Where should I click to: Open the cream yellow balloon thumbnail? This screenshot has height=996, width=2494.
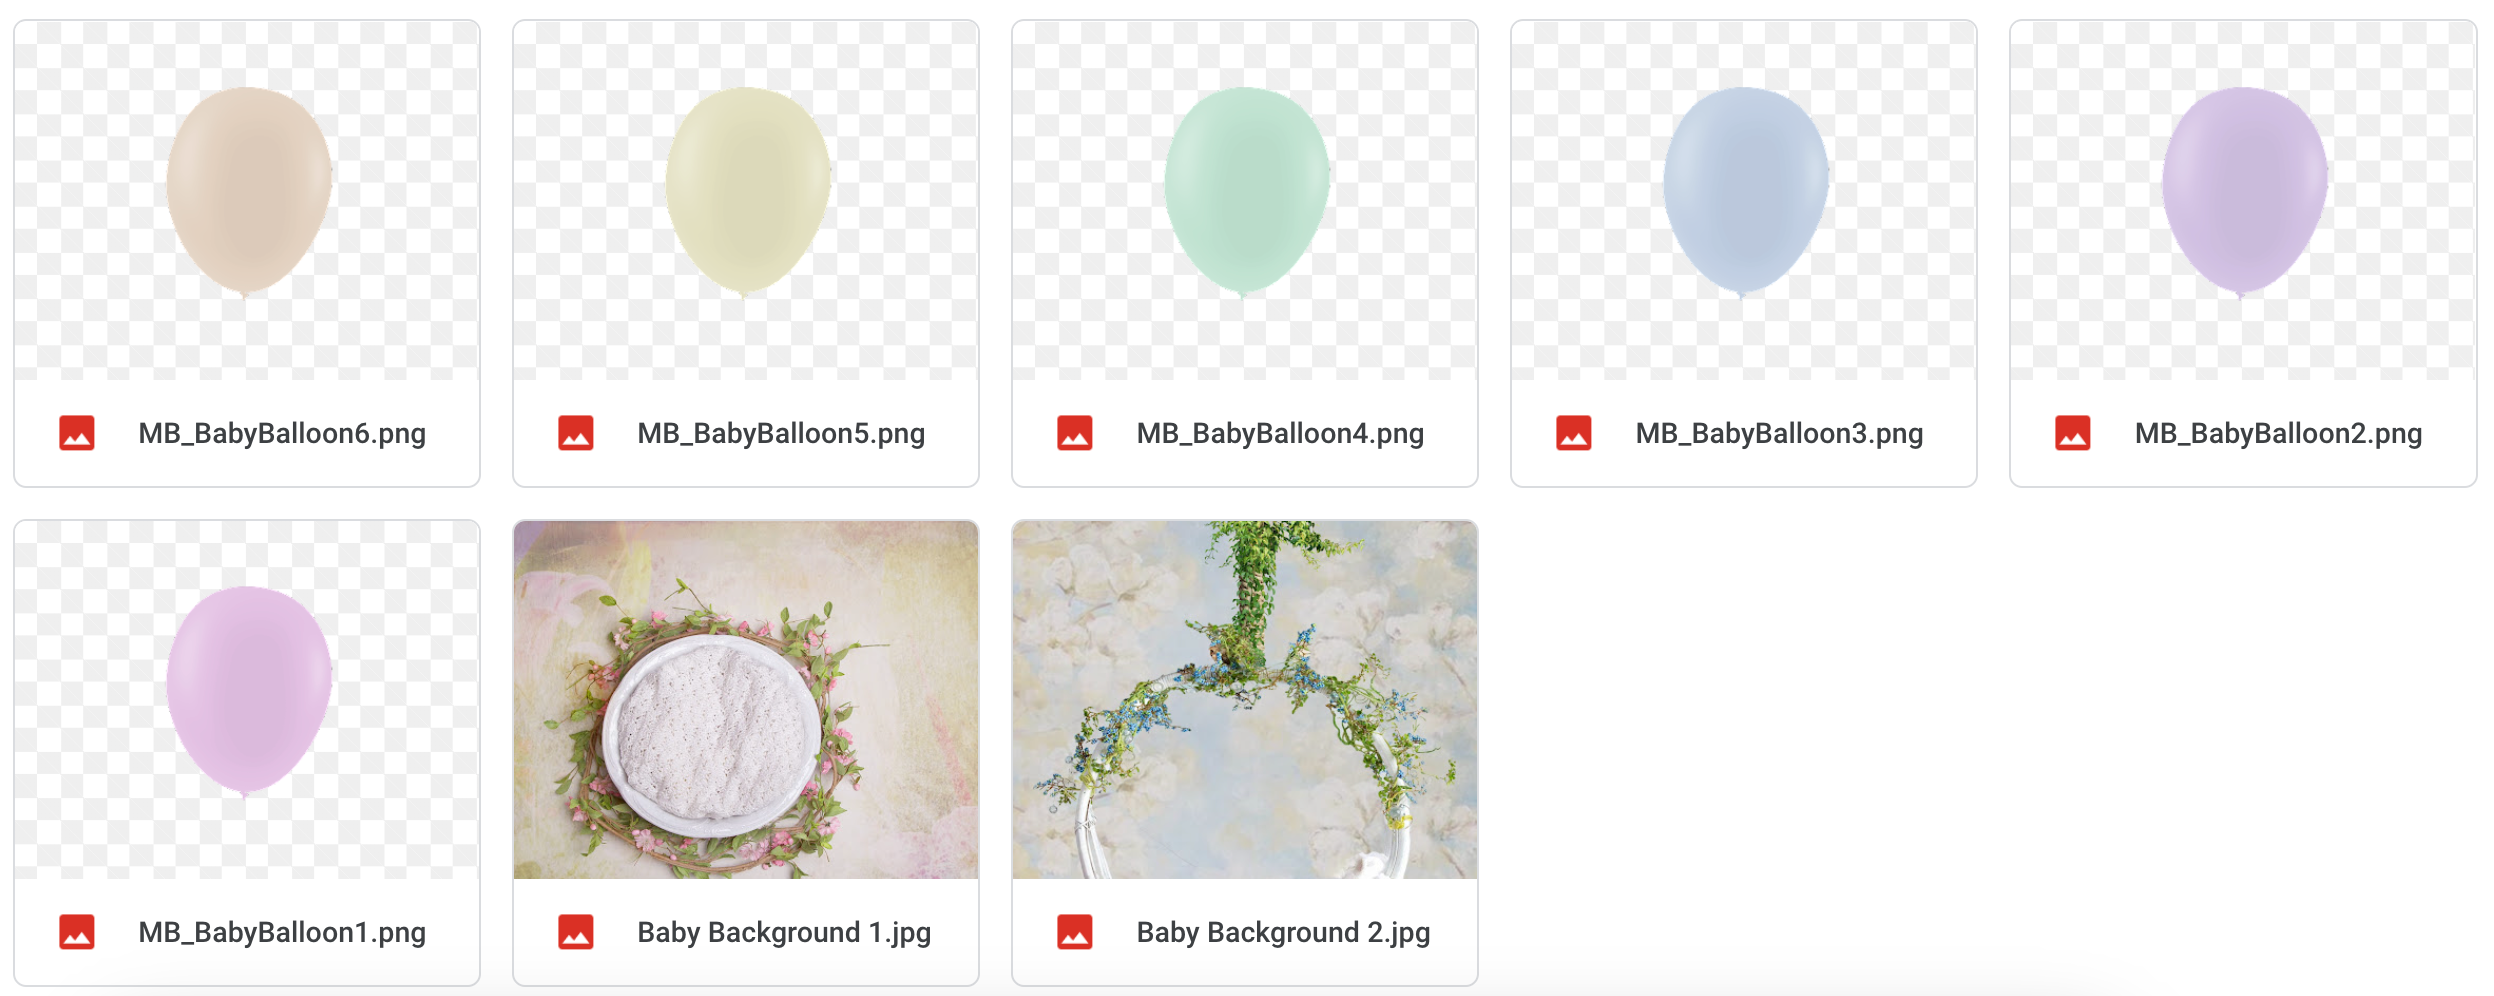pos(746,200)
